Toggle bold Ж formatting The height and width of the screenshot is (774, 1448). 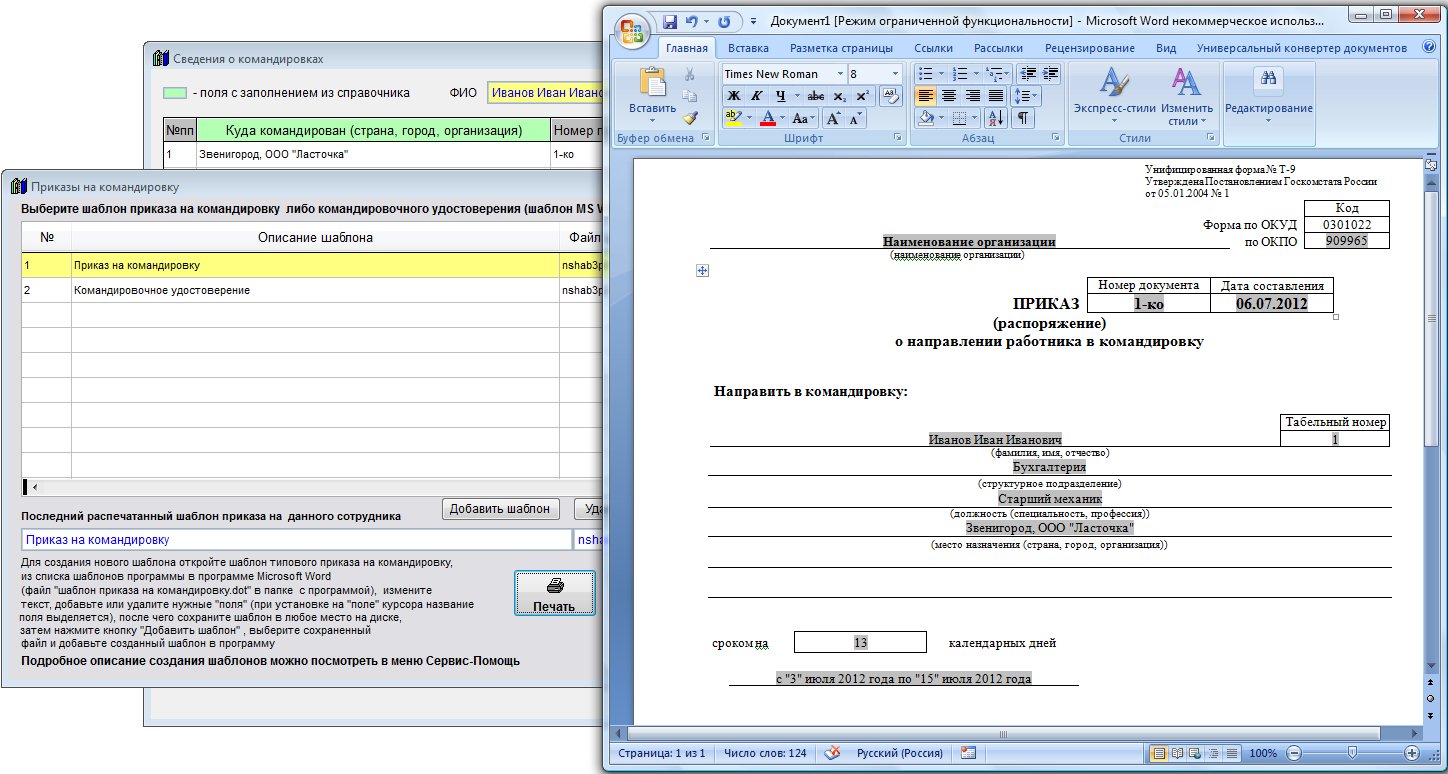coord(734,96)
